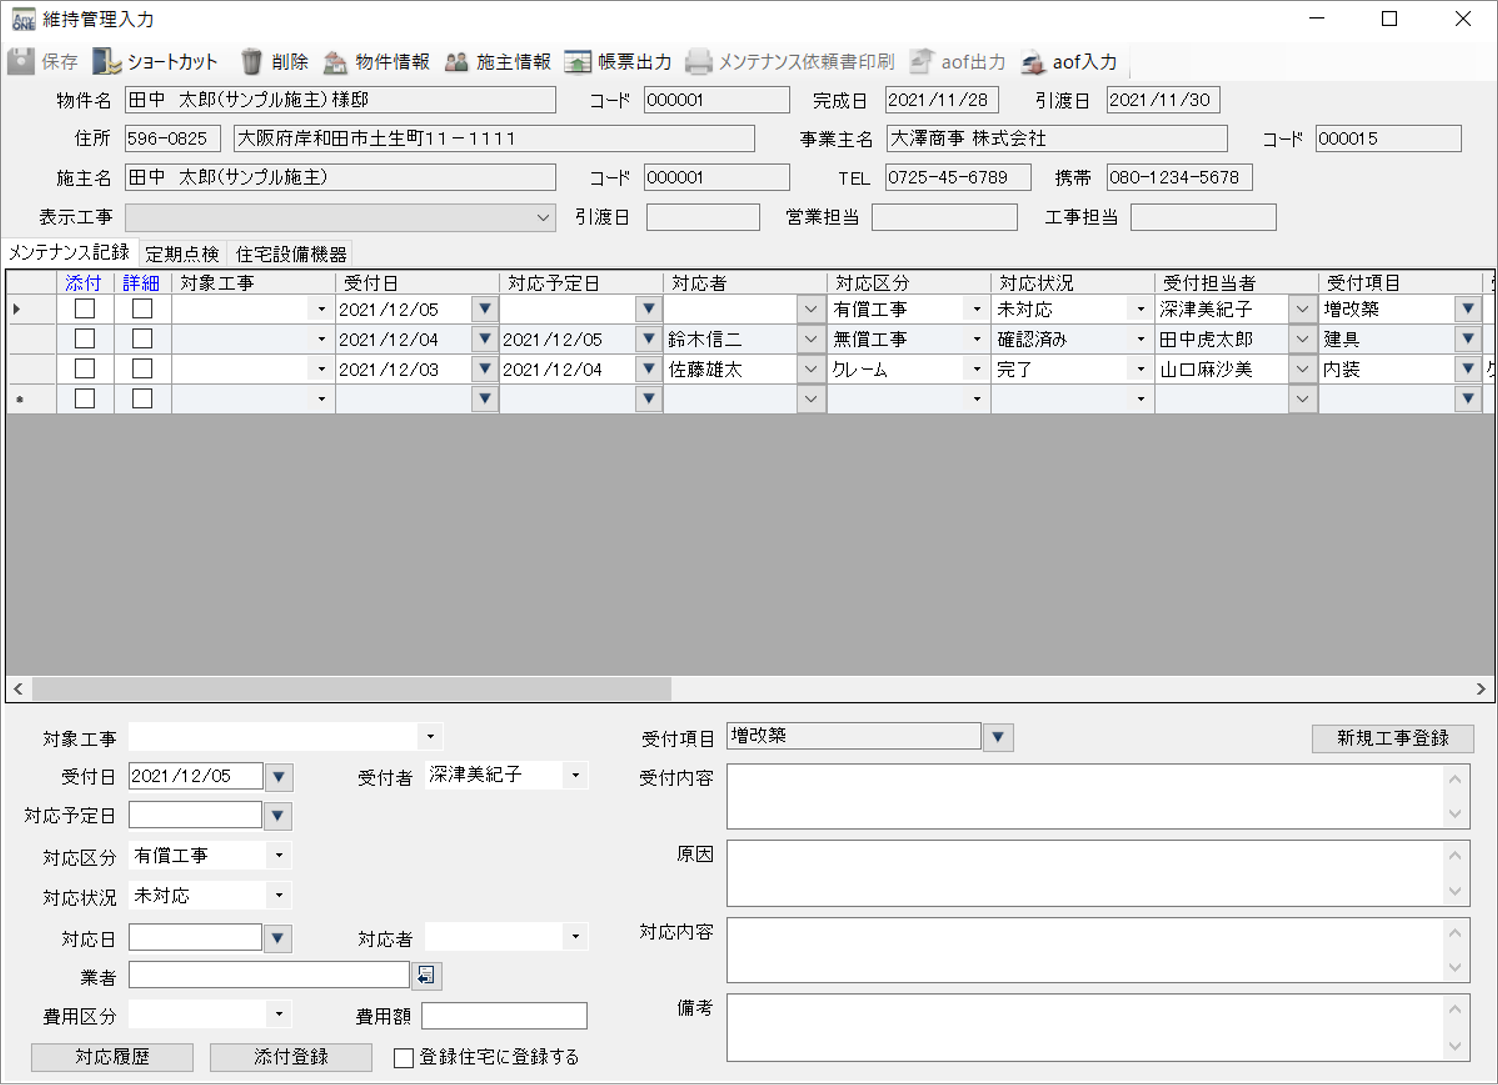1498x1085 pixels.
Task: Click the 帳票出力 toolbar icon
Action: tap(578, 62)
